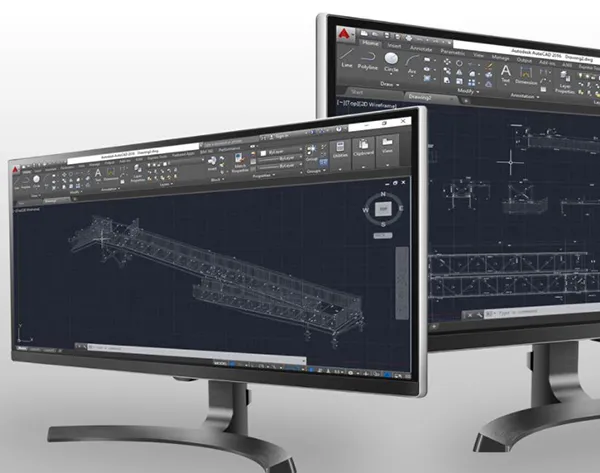This screenshot has width=600, height=473.
Task: Switch to the Parametric ribbon tab on back monitor
Action: click(453, 52)
